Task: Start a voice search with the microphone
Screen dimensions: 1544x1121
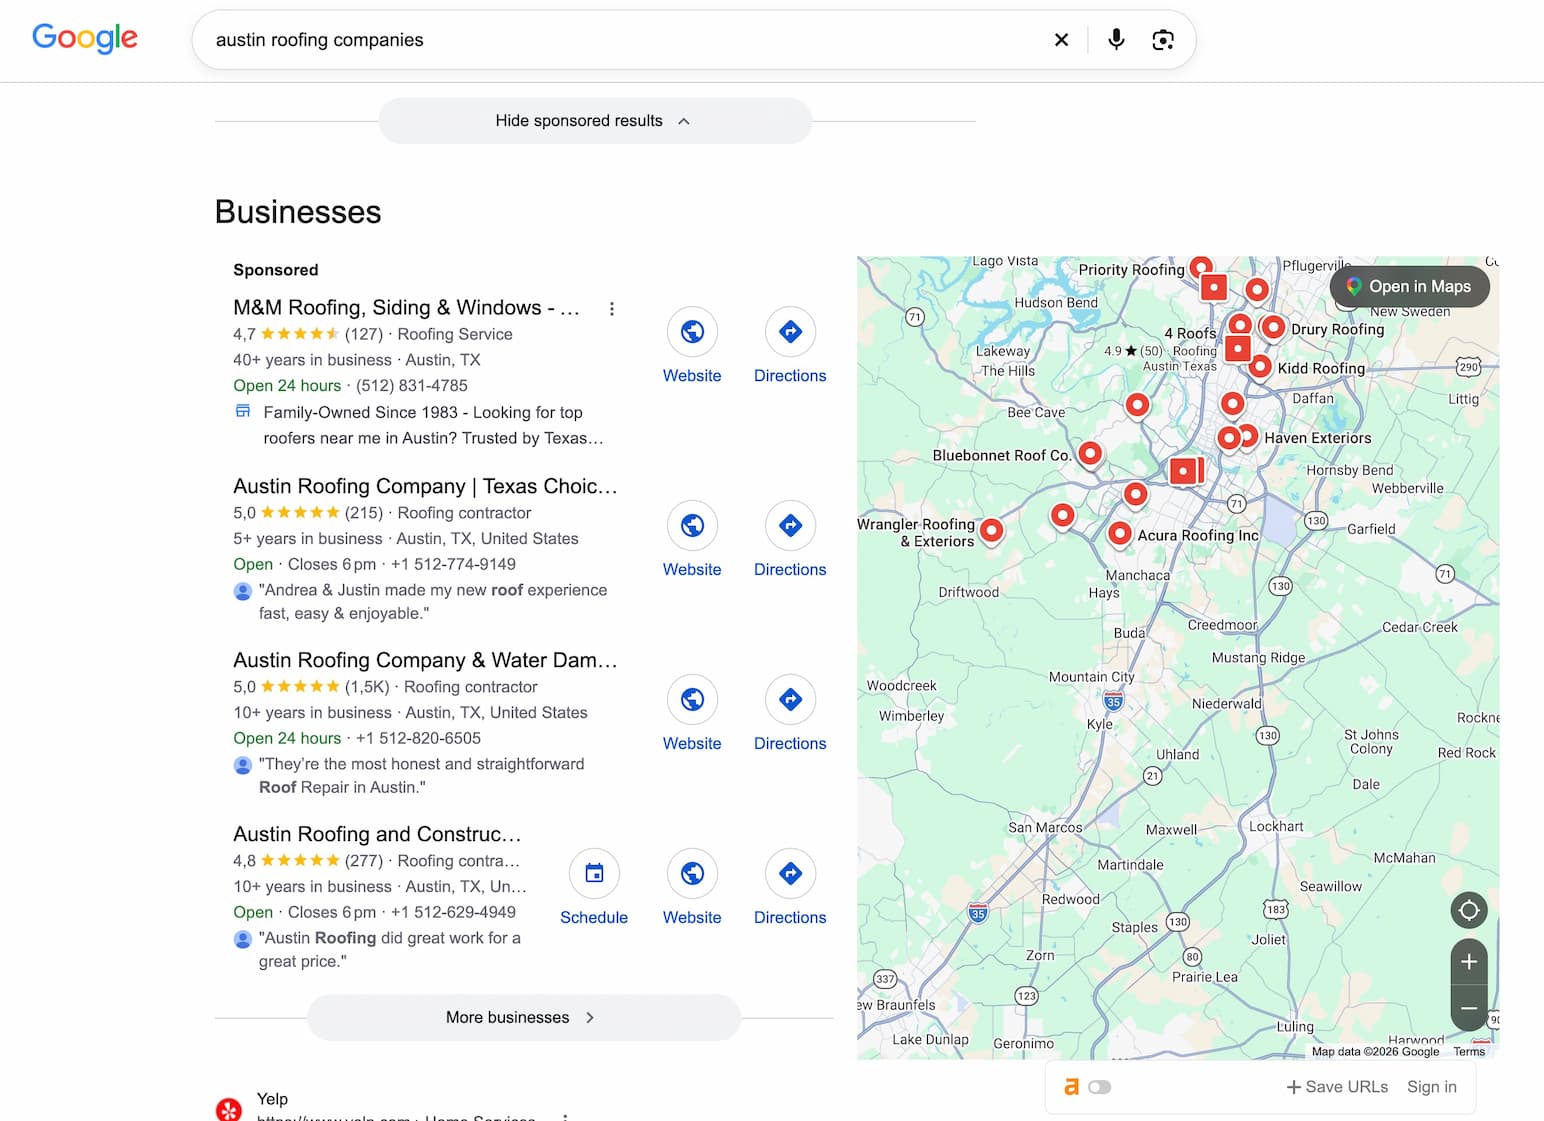Action: (1116, 40)
